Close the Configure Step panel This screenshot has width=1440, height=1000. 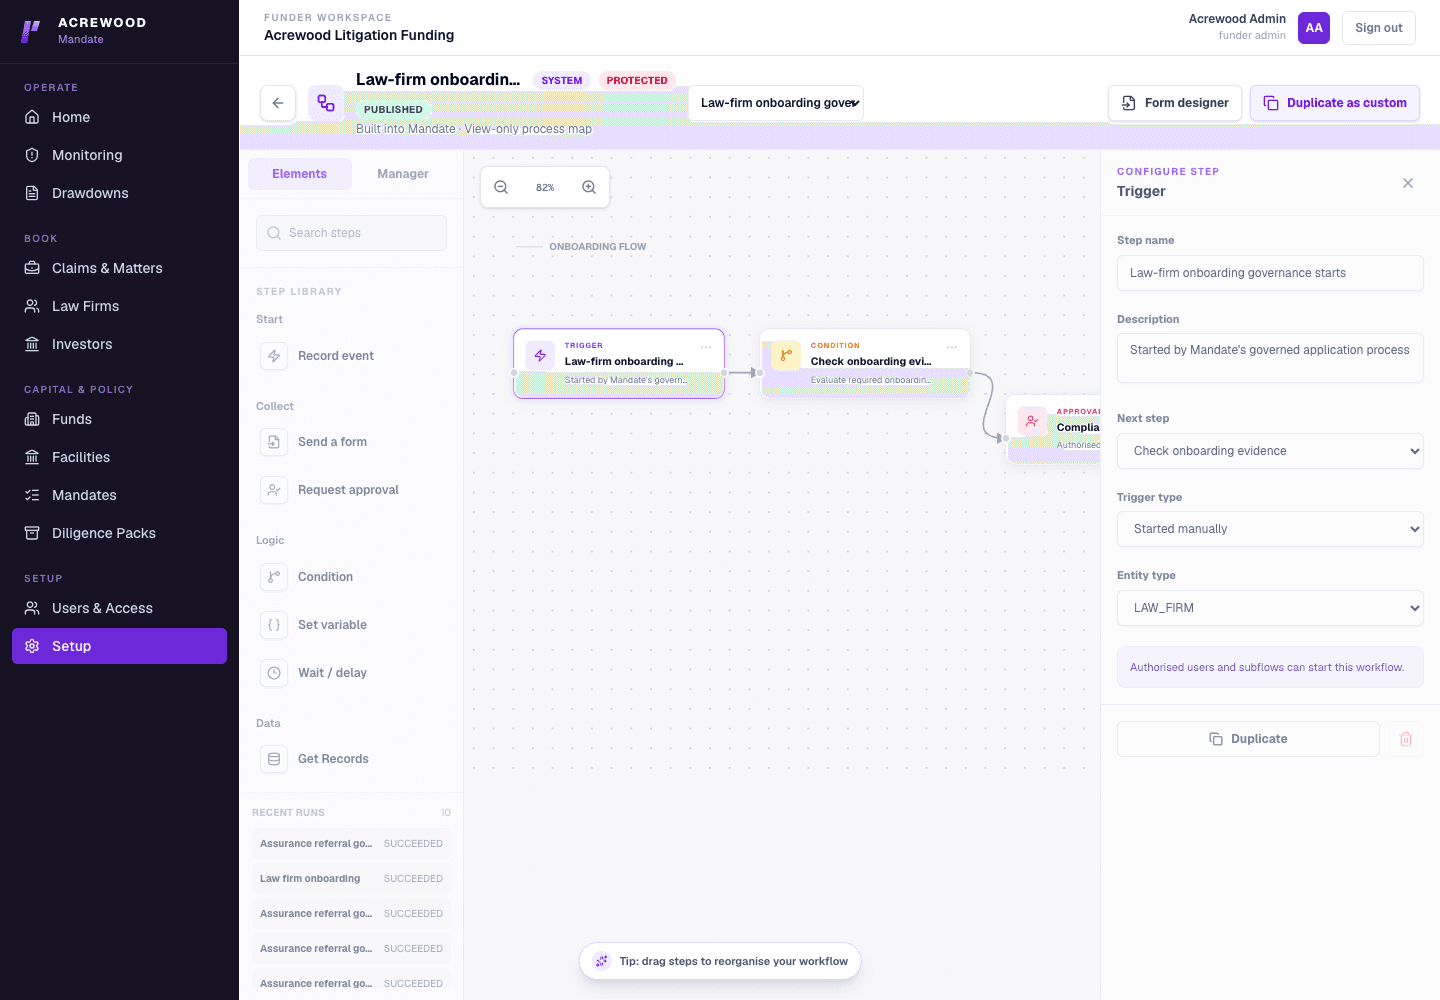point(1408,183)
